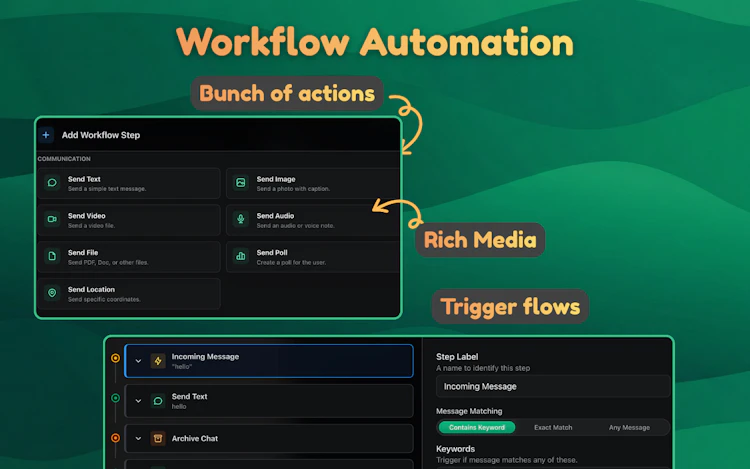This screenshot has height=469, width=750.
Task: Click 'Send specific coordinates.' description
Action: [x=104, y=299]
